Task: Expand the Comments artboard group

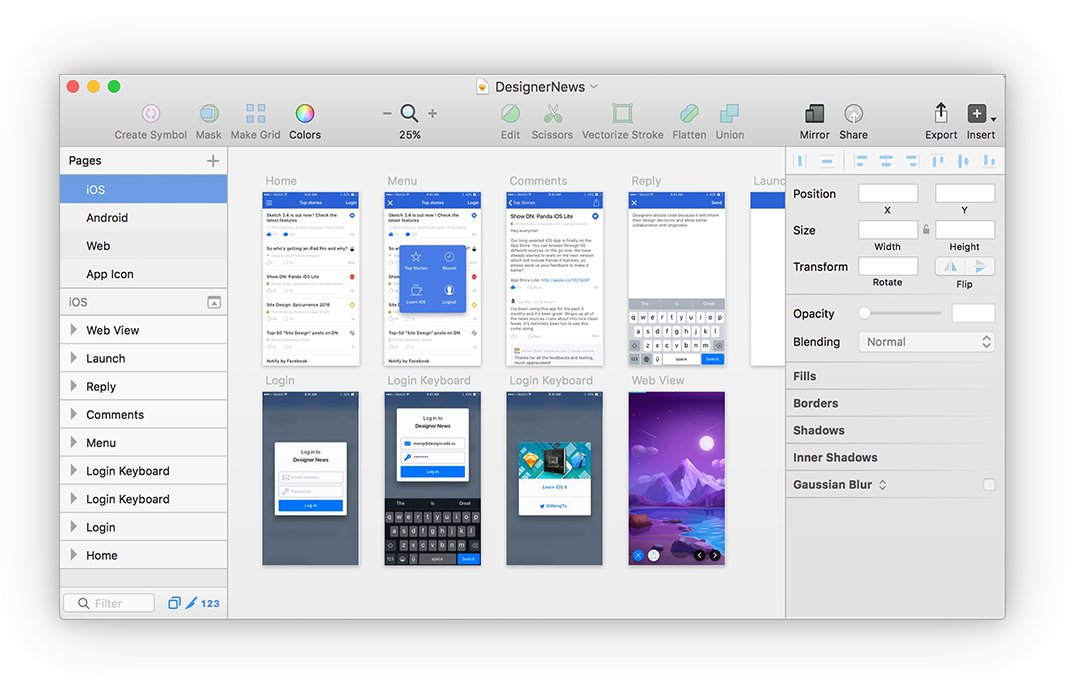Action: point(73,414)
